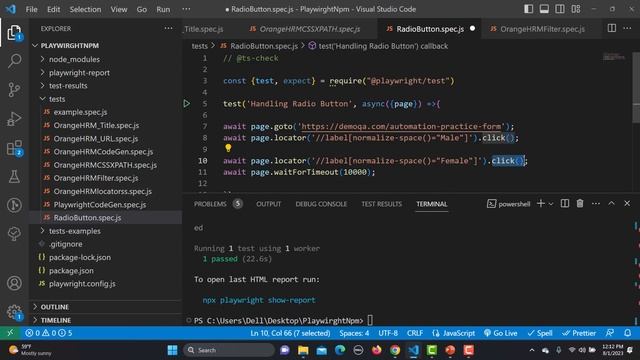Viewport: 640px width, 360px height.
Task: Open the Extensions view
Action: tap(14, 148)
